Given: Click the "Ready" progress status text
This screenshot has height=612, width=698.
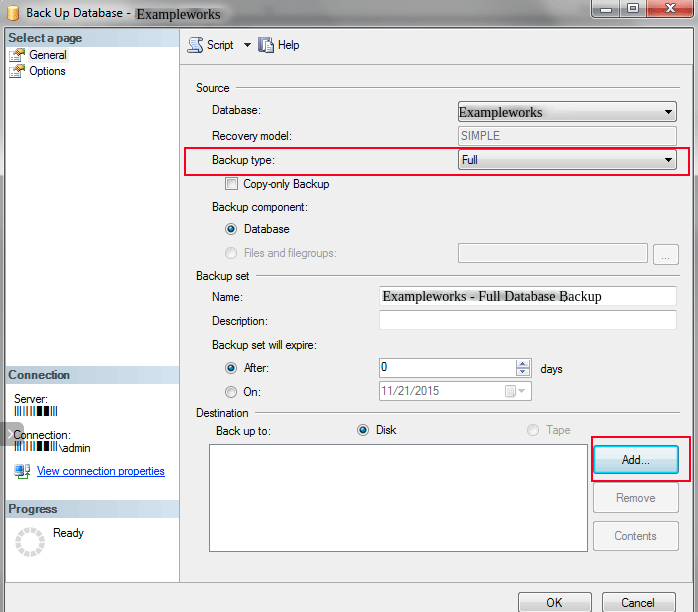Looking at the screenshot, I should click(68, 533).
